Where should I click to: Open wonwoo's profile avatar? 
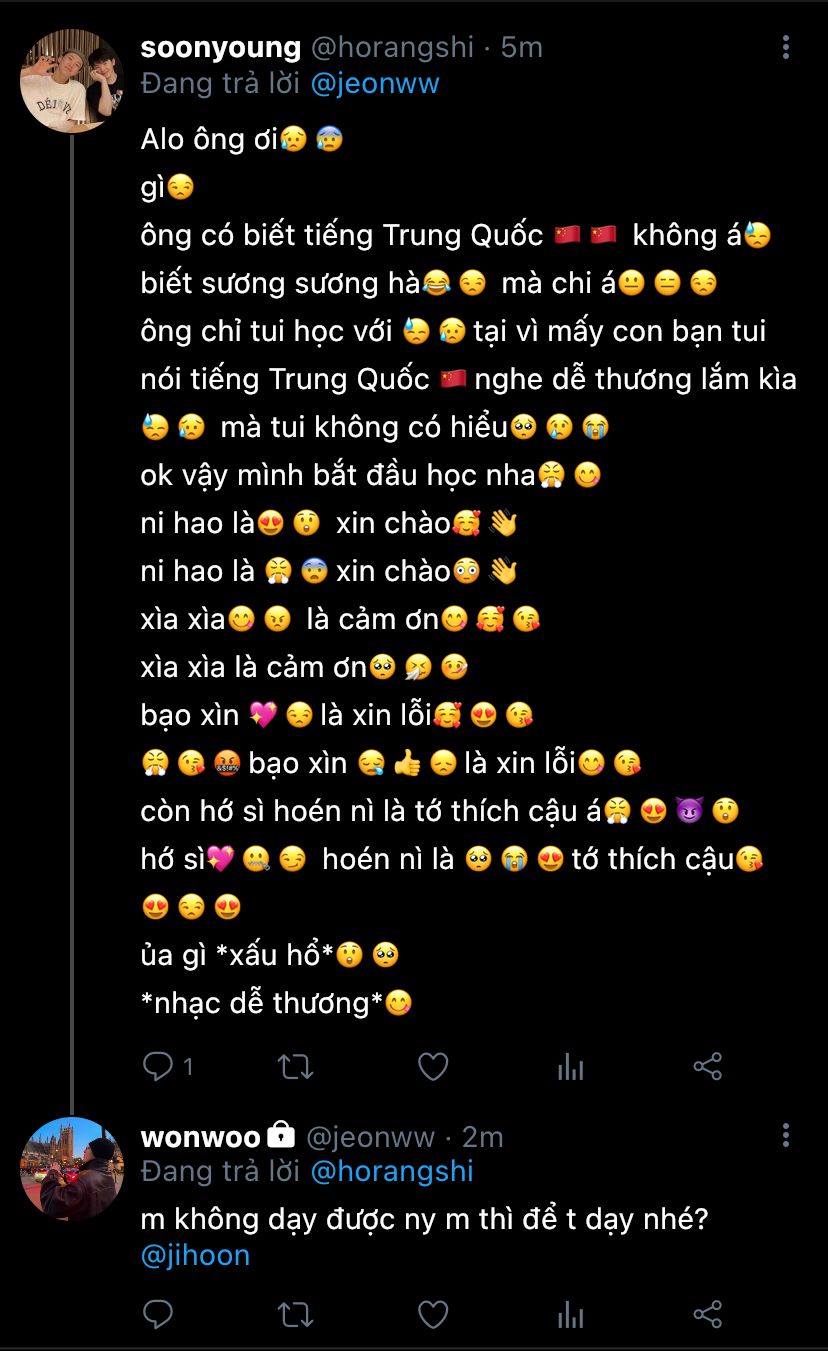coord(72,1169)
